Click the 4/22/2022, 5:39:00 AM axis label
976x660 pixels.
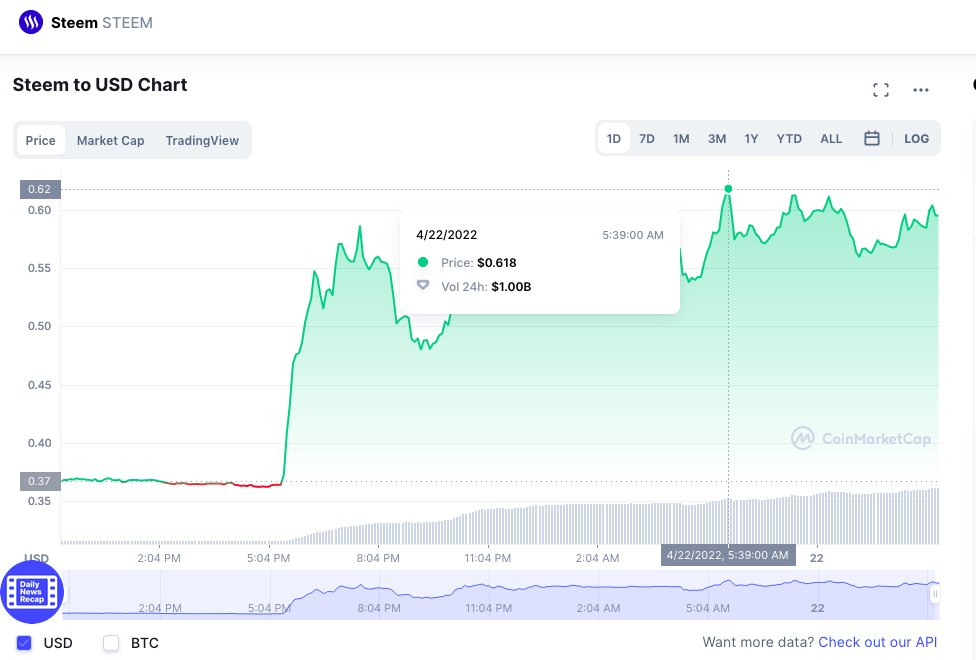(x=728, y=555)
